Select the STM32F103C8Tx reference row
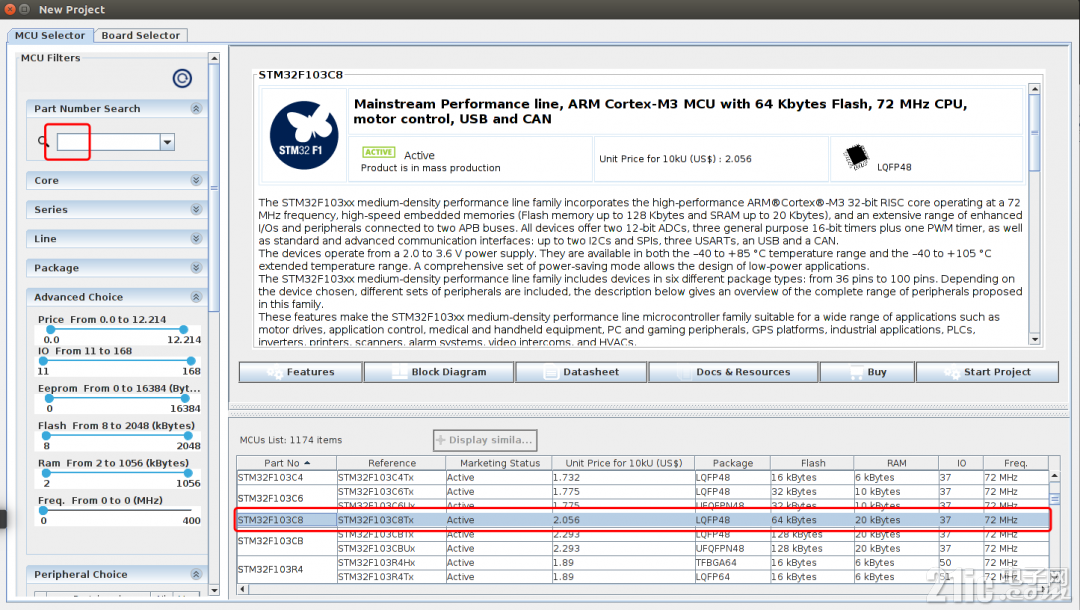This screenshot has height=610, width=1080. click(391, 520)
